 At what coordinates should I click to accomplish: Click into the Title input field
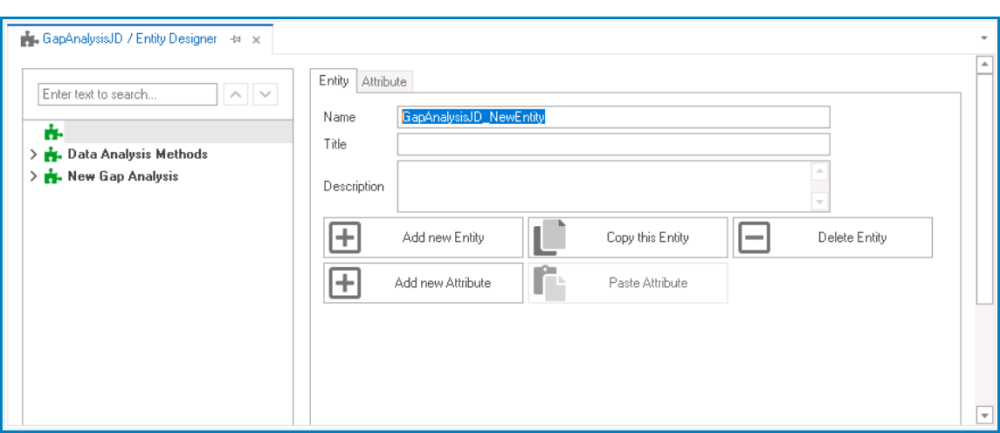tap(614, 144)
